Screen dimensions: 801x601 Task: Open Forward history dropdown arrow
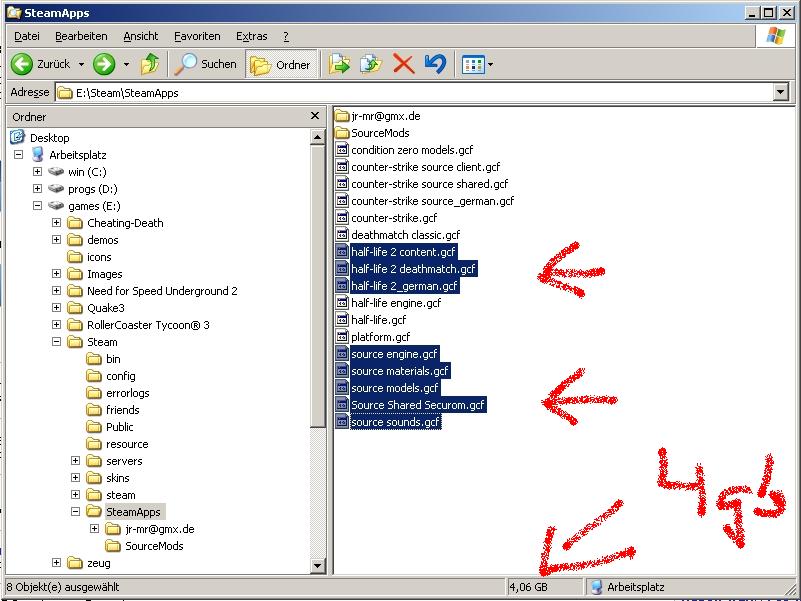pos(126,64)
